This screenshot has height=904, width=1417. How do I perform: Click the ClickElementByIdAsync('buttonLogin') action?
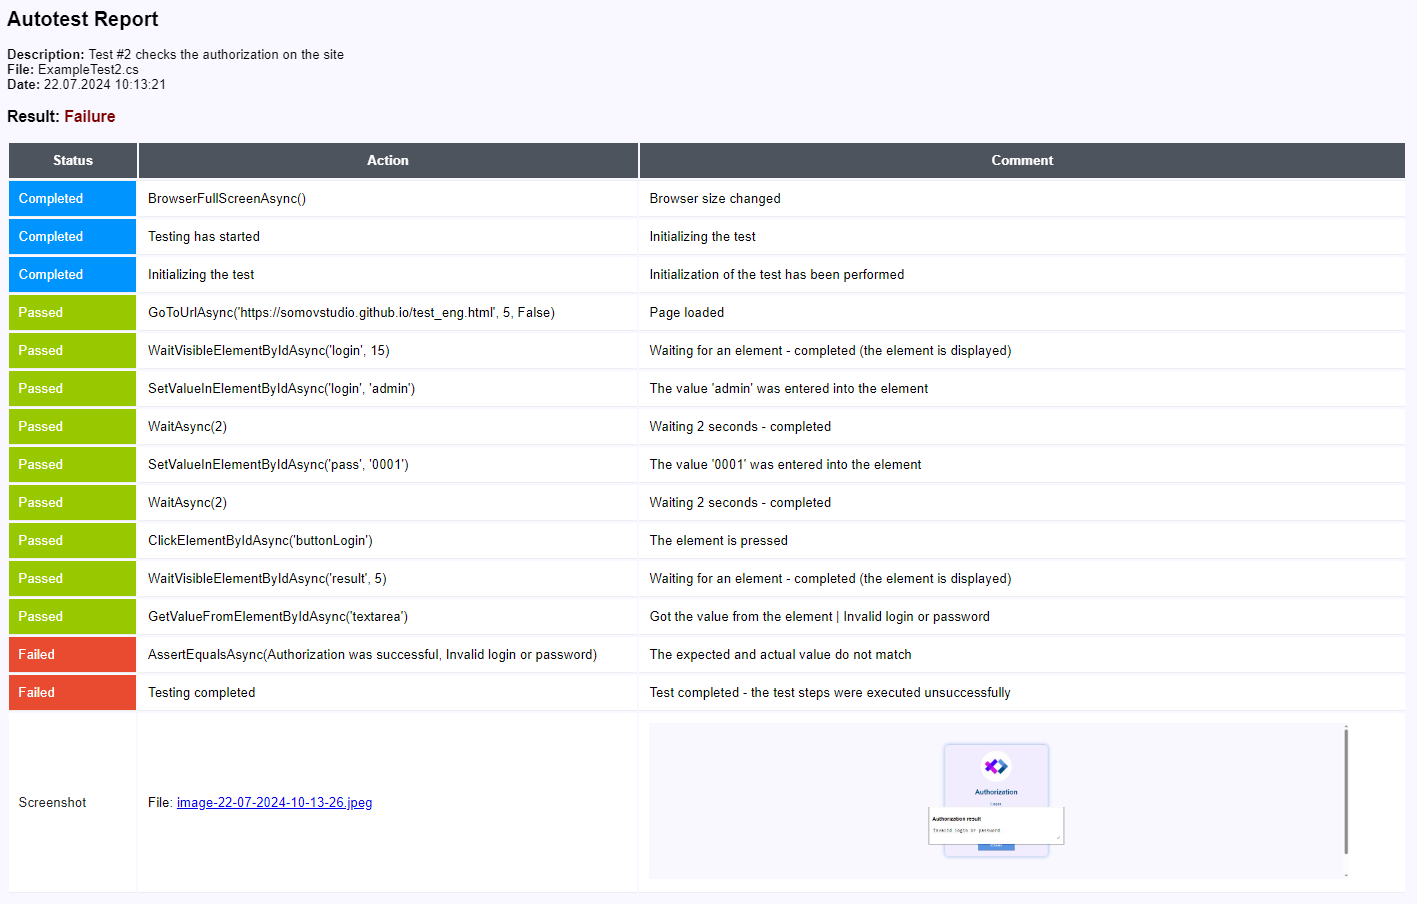[260, 541]
